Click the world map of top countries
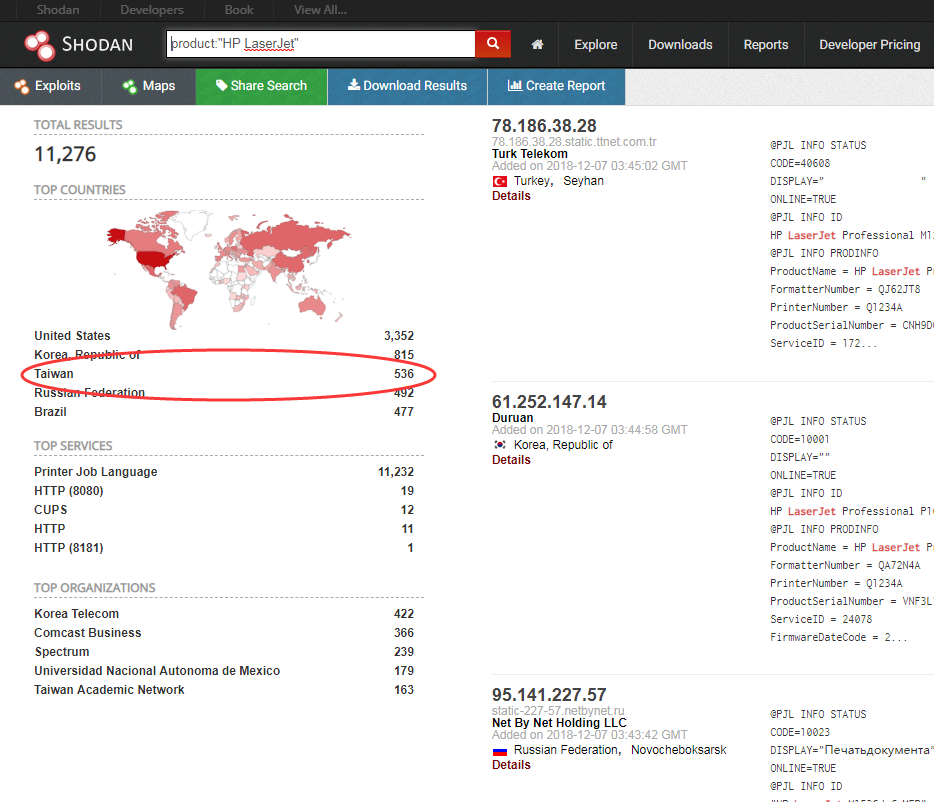934x802 pixels. pos(228,260)
